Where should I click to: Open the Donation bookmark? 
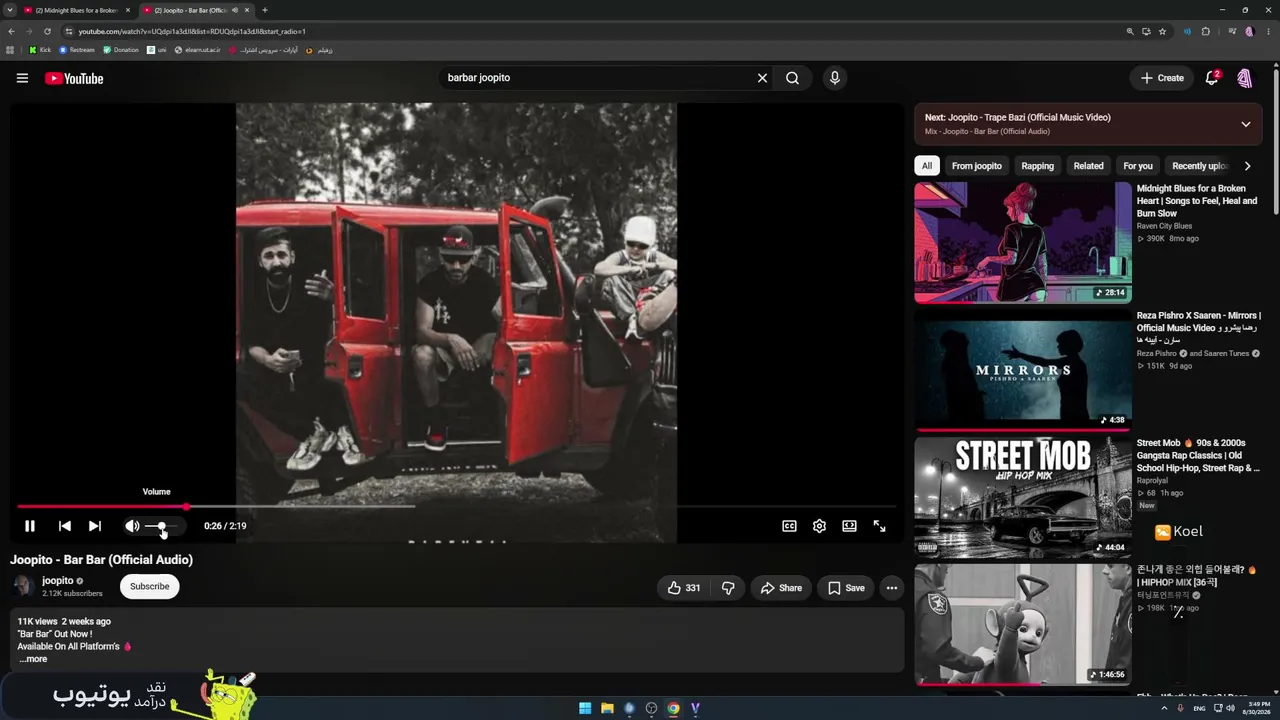click(121, 50)
